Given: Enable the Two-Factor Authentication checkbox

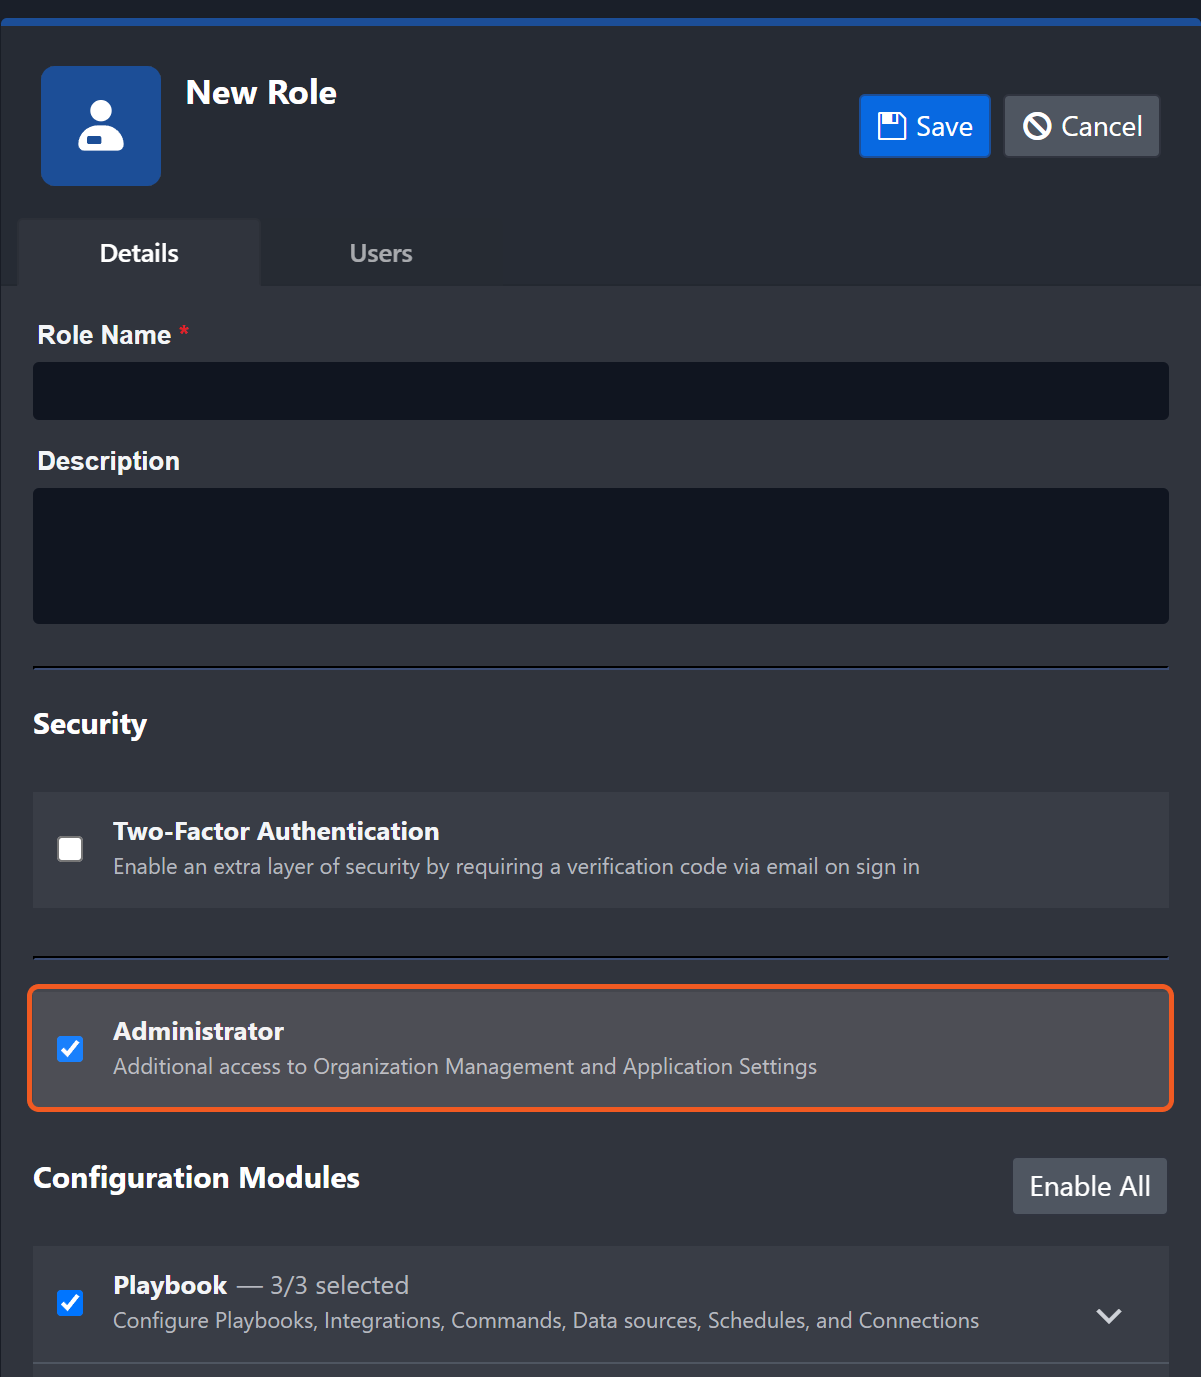Looking at the screenshot, I should click(x=70, y=849).
